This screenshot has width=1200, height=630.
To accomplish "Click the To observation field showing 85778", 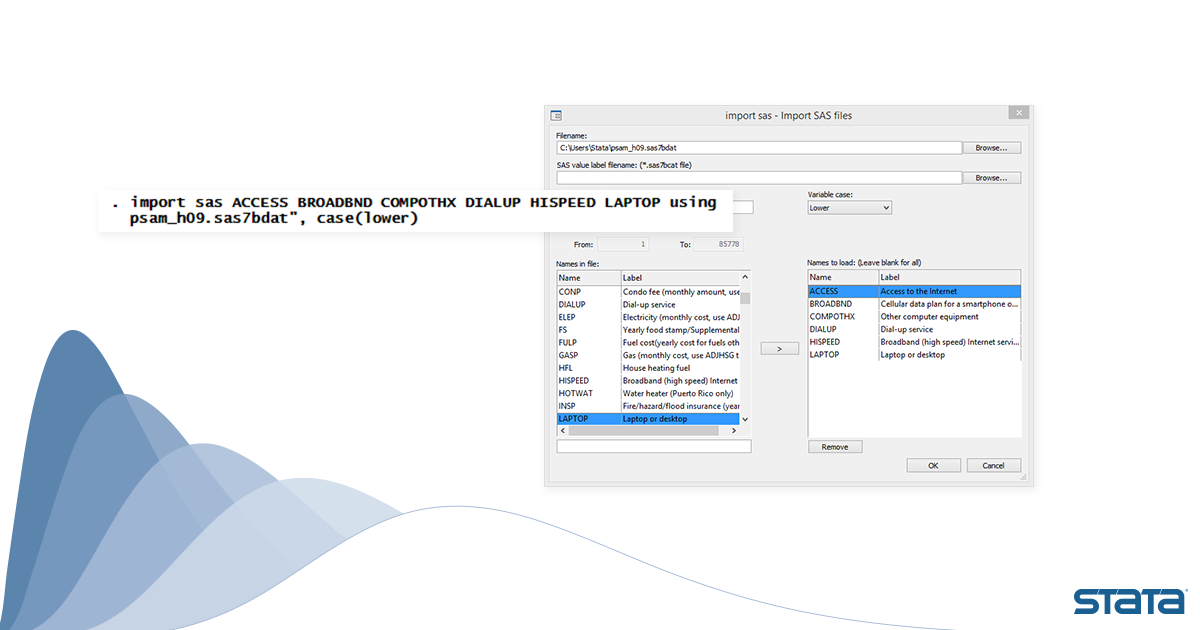I will pyautogui.click(x=717, y=244).
